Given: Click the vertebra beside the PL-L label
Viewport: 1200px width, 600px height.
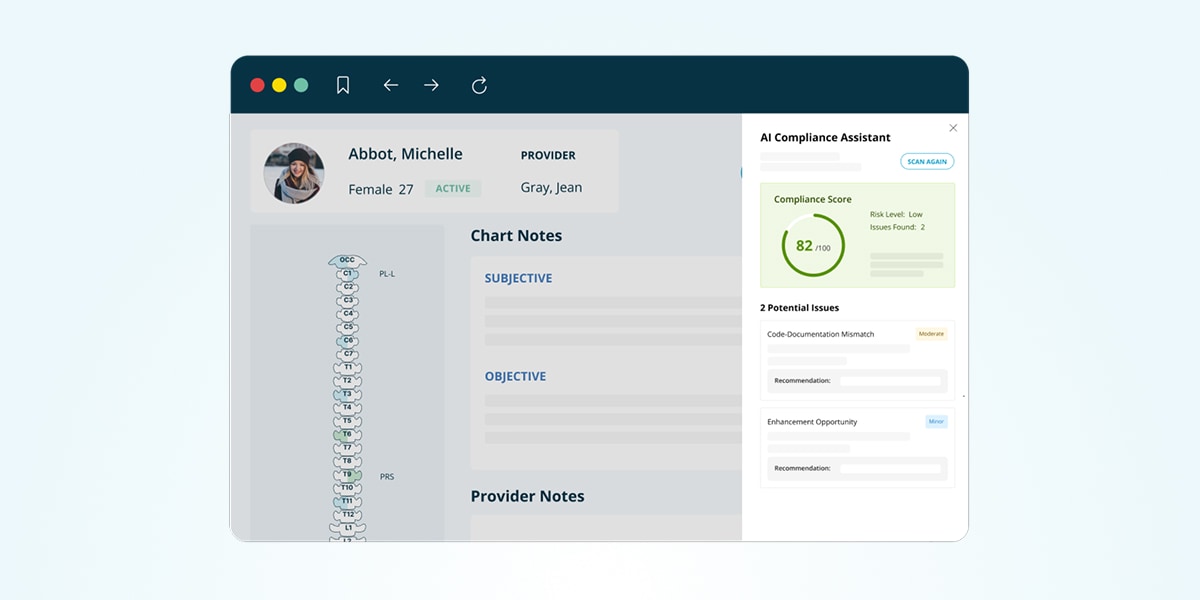Looking at the screenshot, I should [x=345, y=272].
